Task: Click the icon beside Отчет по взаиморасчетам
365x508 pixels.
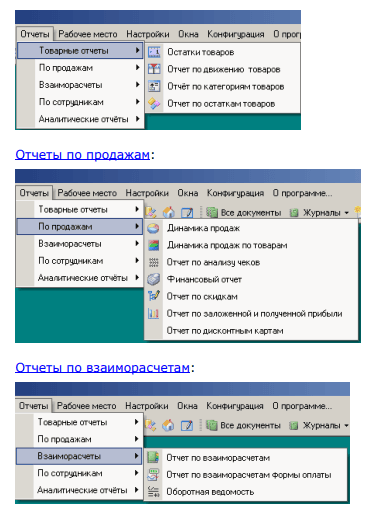Action: (x=153, y=457)
